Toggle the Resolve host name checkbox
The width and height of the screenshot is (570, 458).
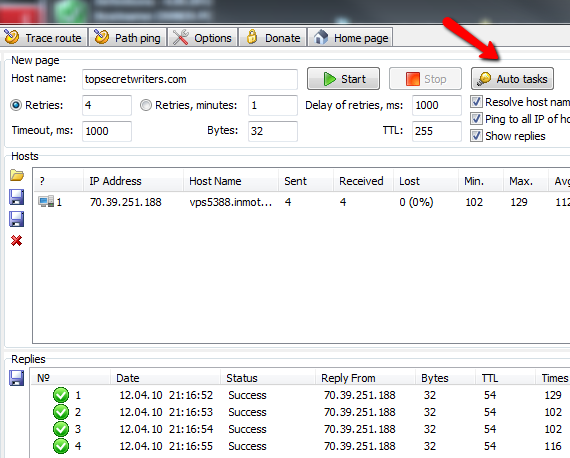point(476,102)
